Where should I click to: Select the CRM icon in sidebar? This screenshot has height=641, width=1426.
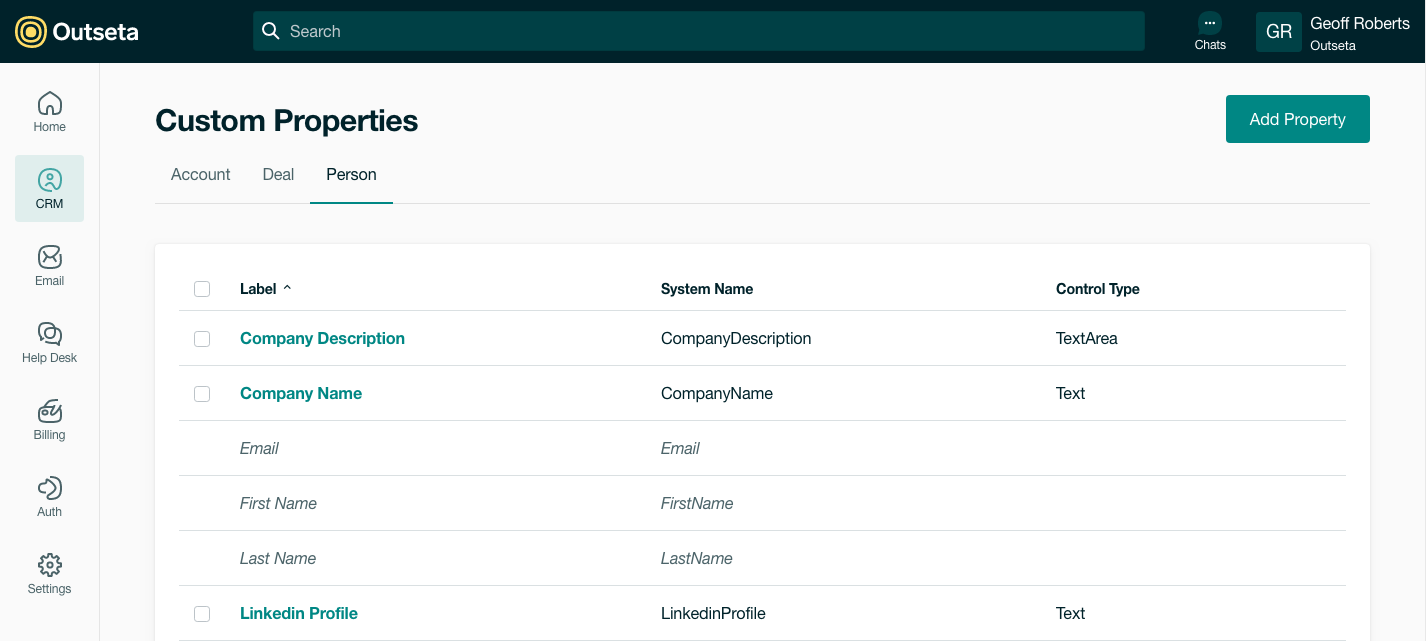tap(49, 188)
